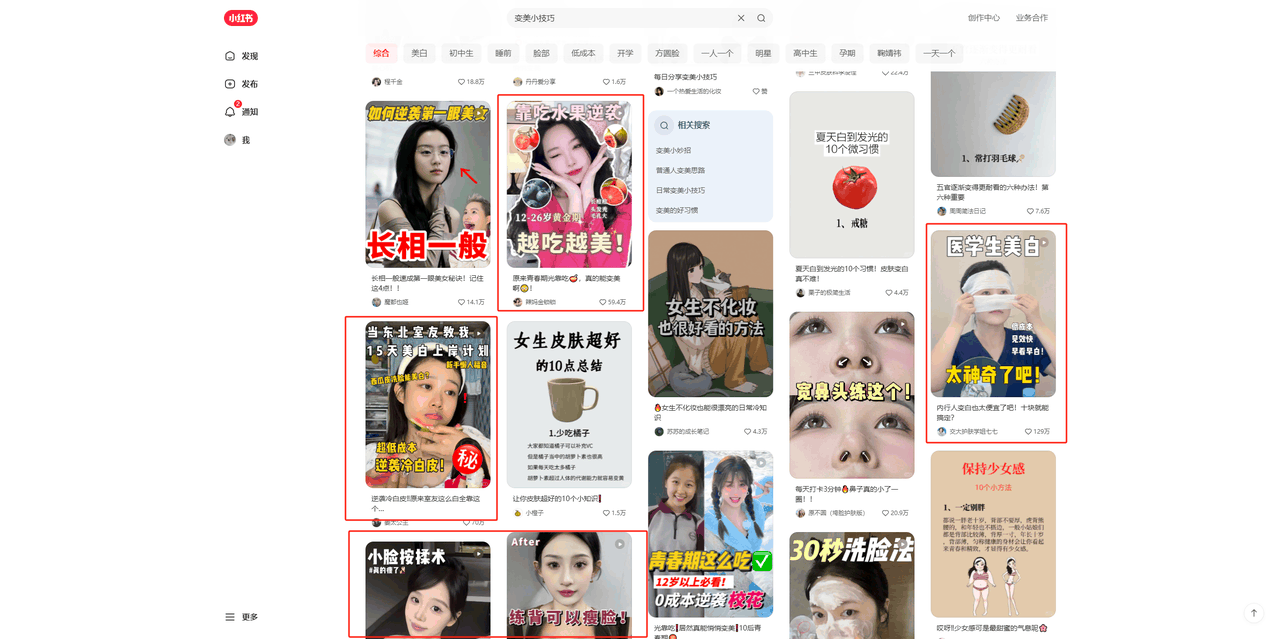
Task: Open the 更多 (More) hamburger icon
Action: (230, 617)
